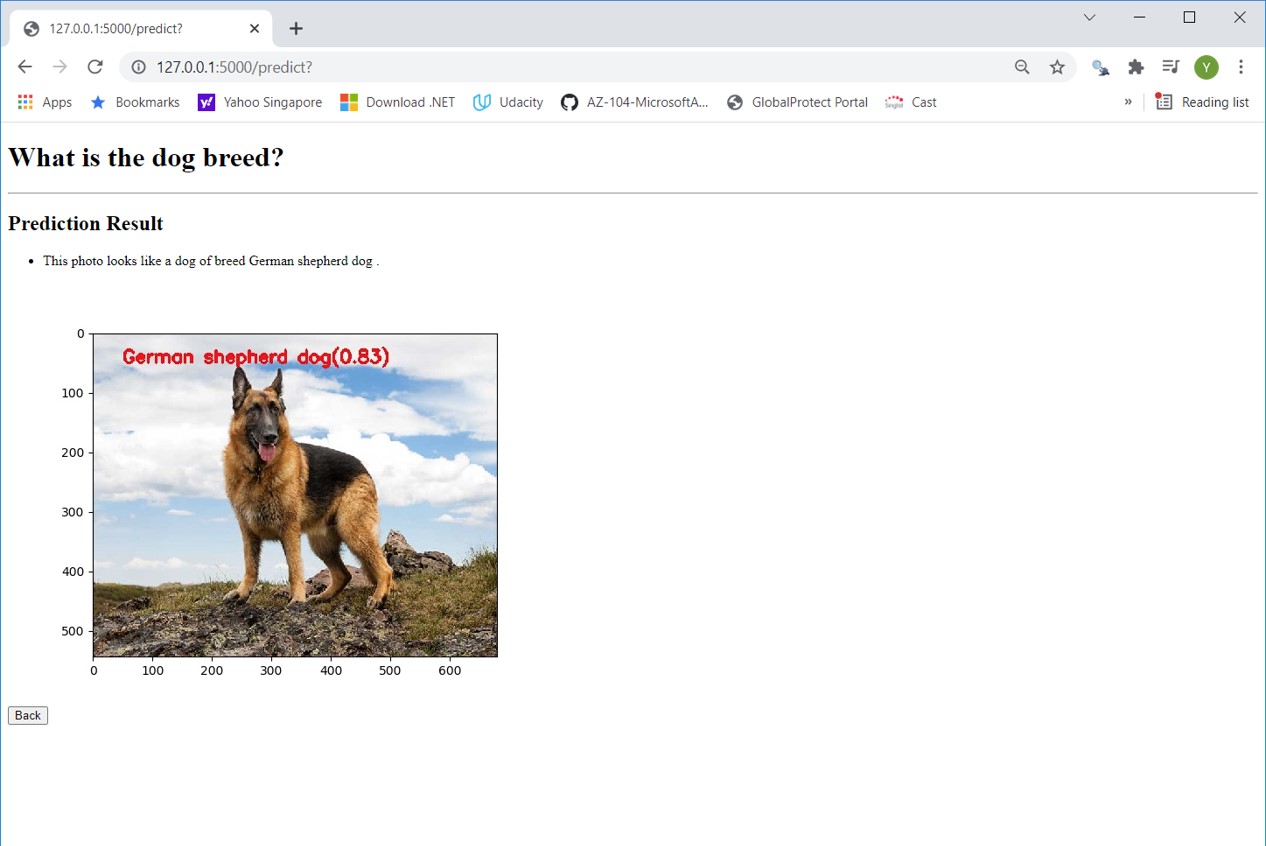Click the back navigation arrow
1266x846 pixels.
click(24, 66)
